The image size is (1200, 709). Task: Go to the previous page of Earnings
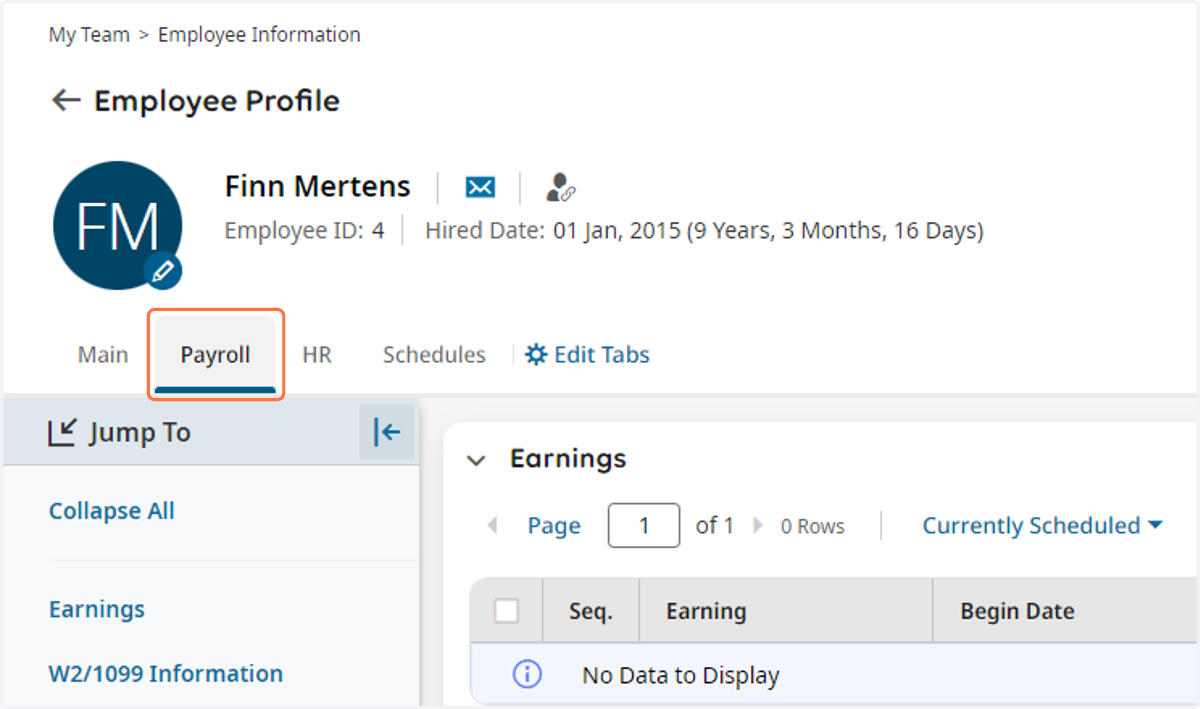[x=492, y=525]
